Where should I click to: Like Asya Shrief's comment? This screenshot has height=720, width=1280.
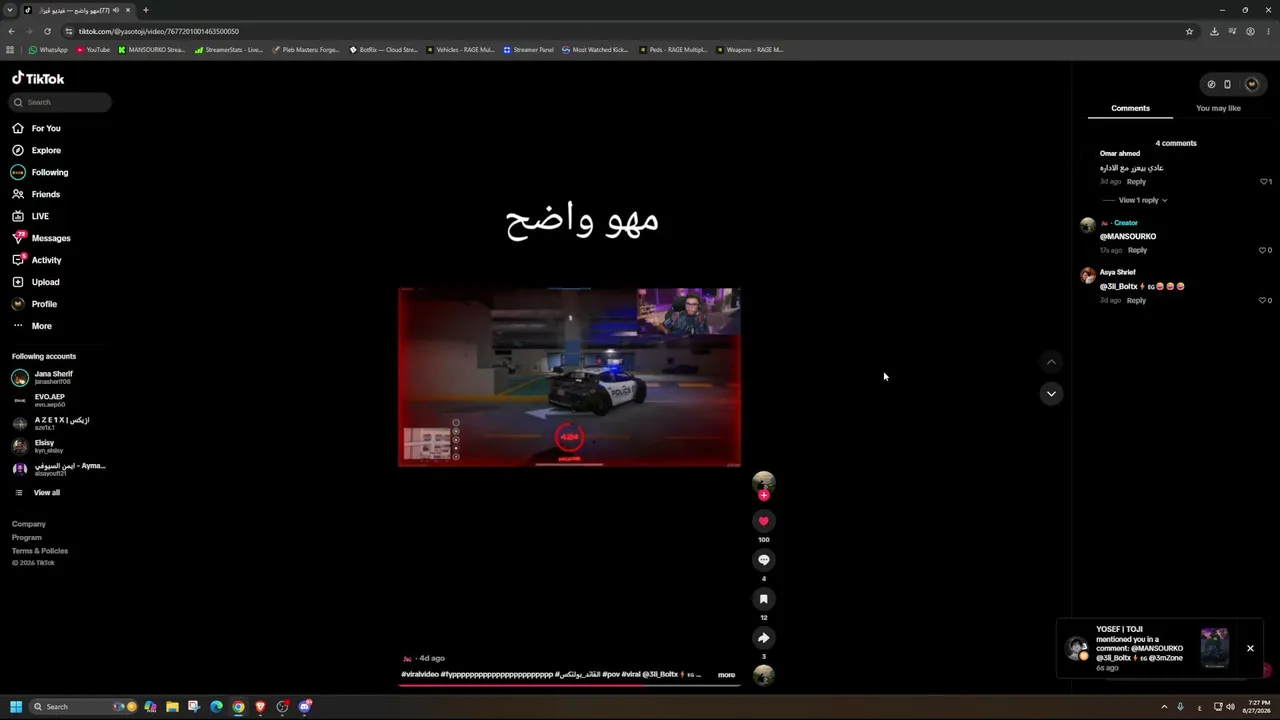tap(1263, 300)
